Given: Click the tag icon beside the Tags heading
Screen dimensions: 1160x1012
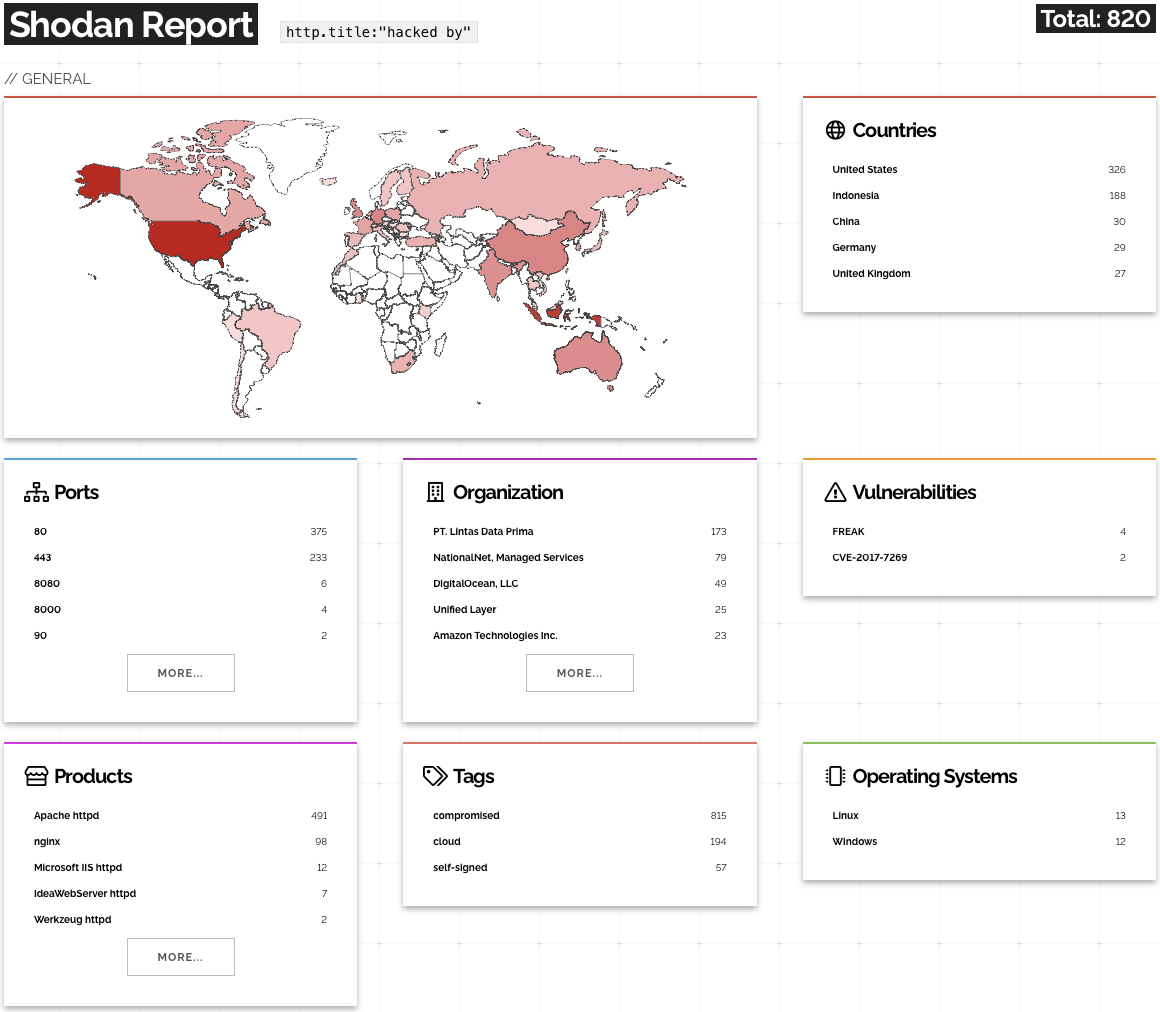Looking at the screenshot, I should point(434,775).
